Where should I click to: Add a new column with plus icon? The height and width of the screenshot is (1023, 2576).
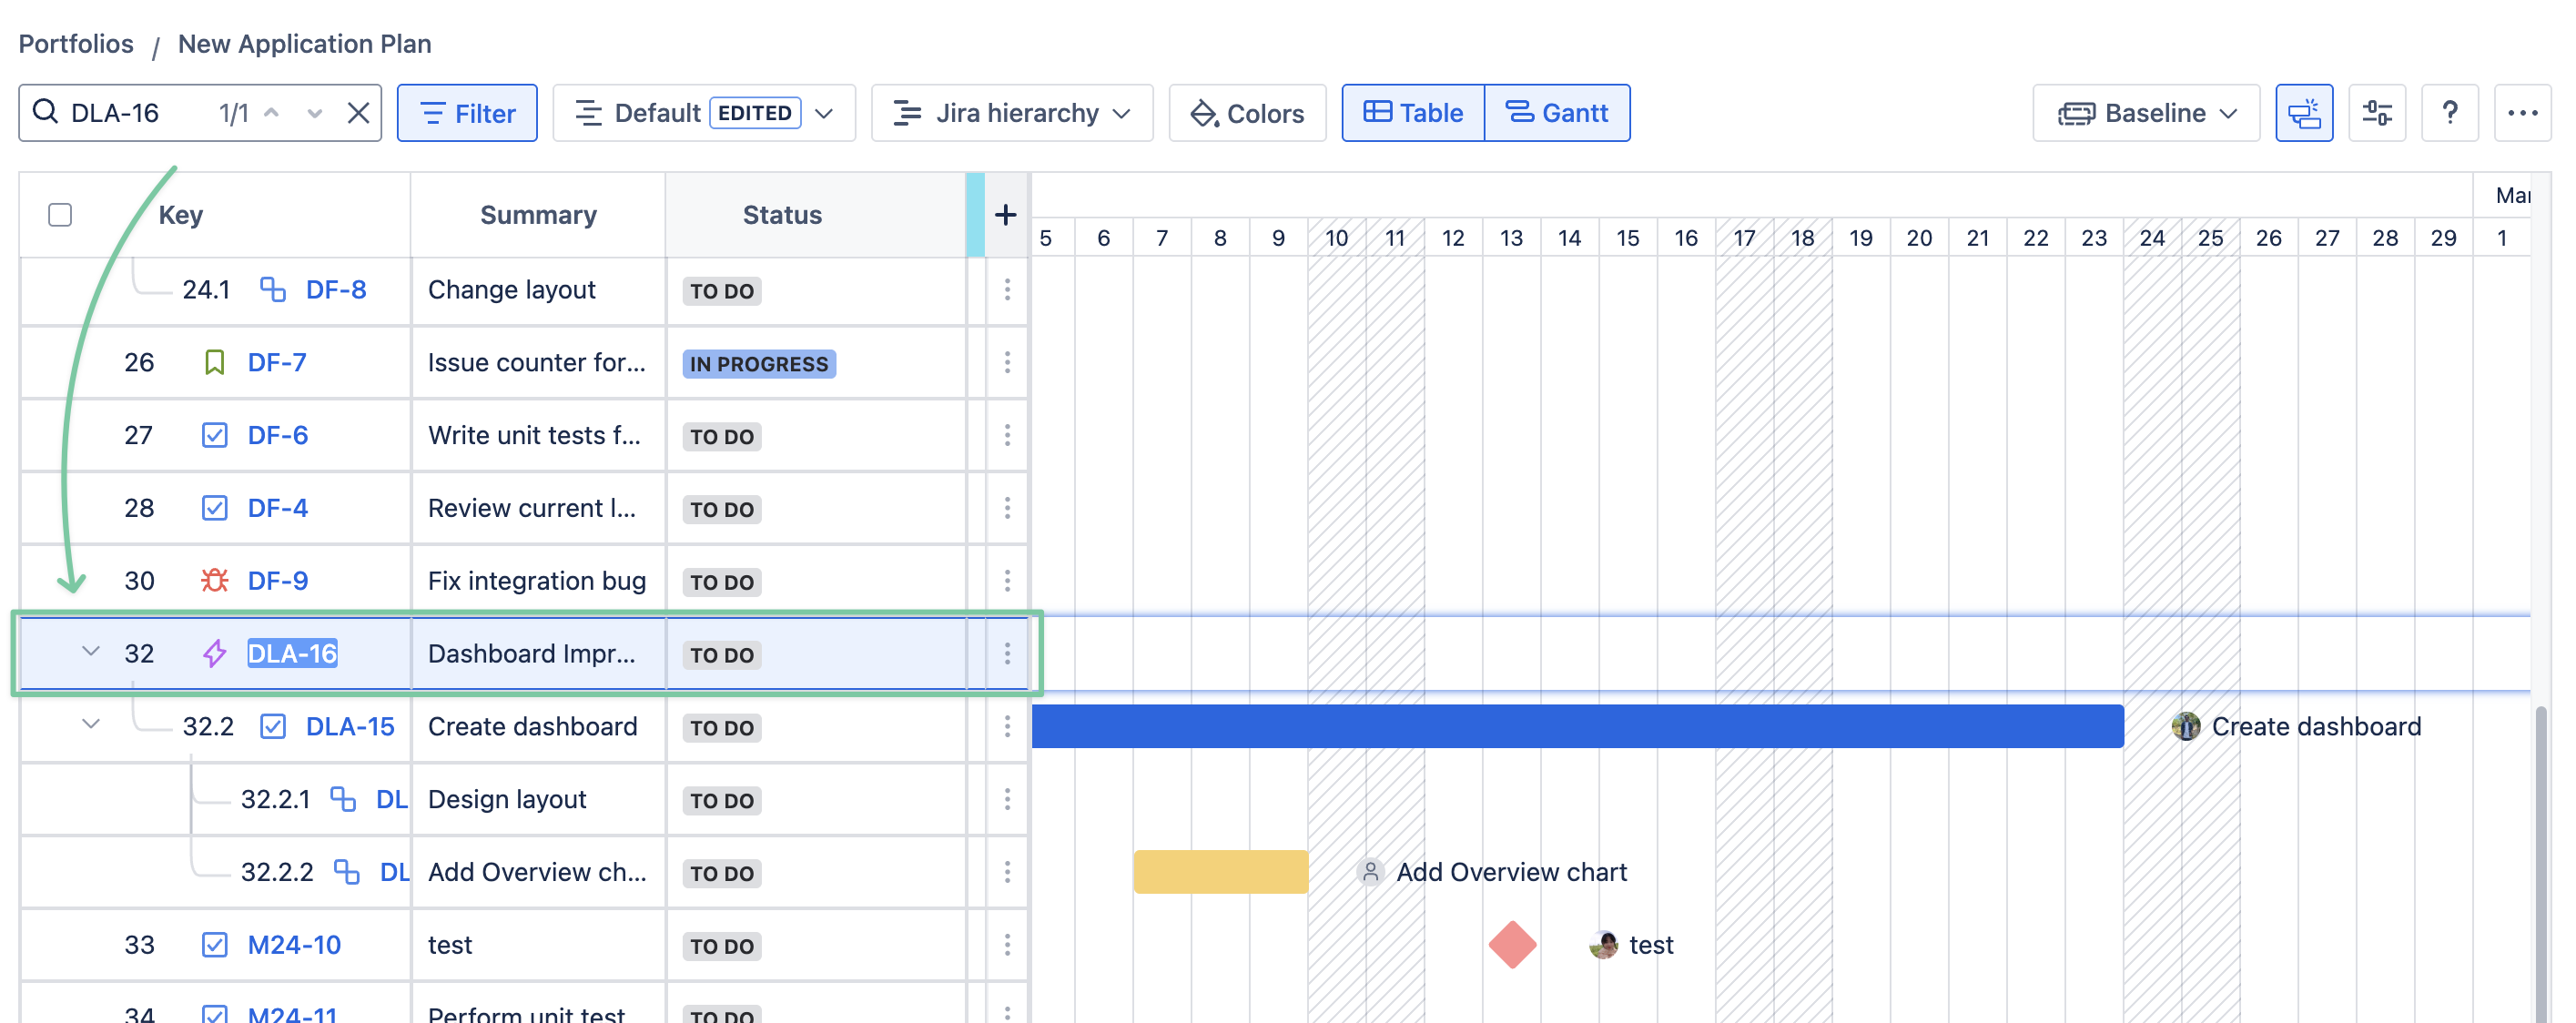[x=1005, y=214]
